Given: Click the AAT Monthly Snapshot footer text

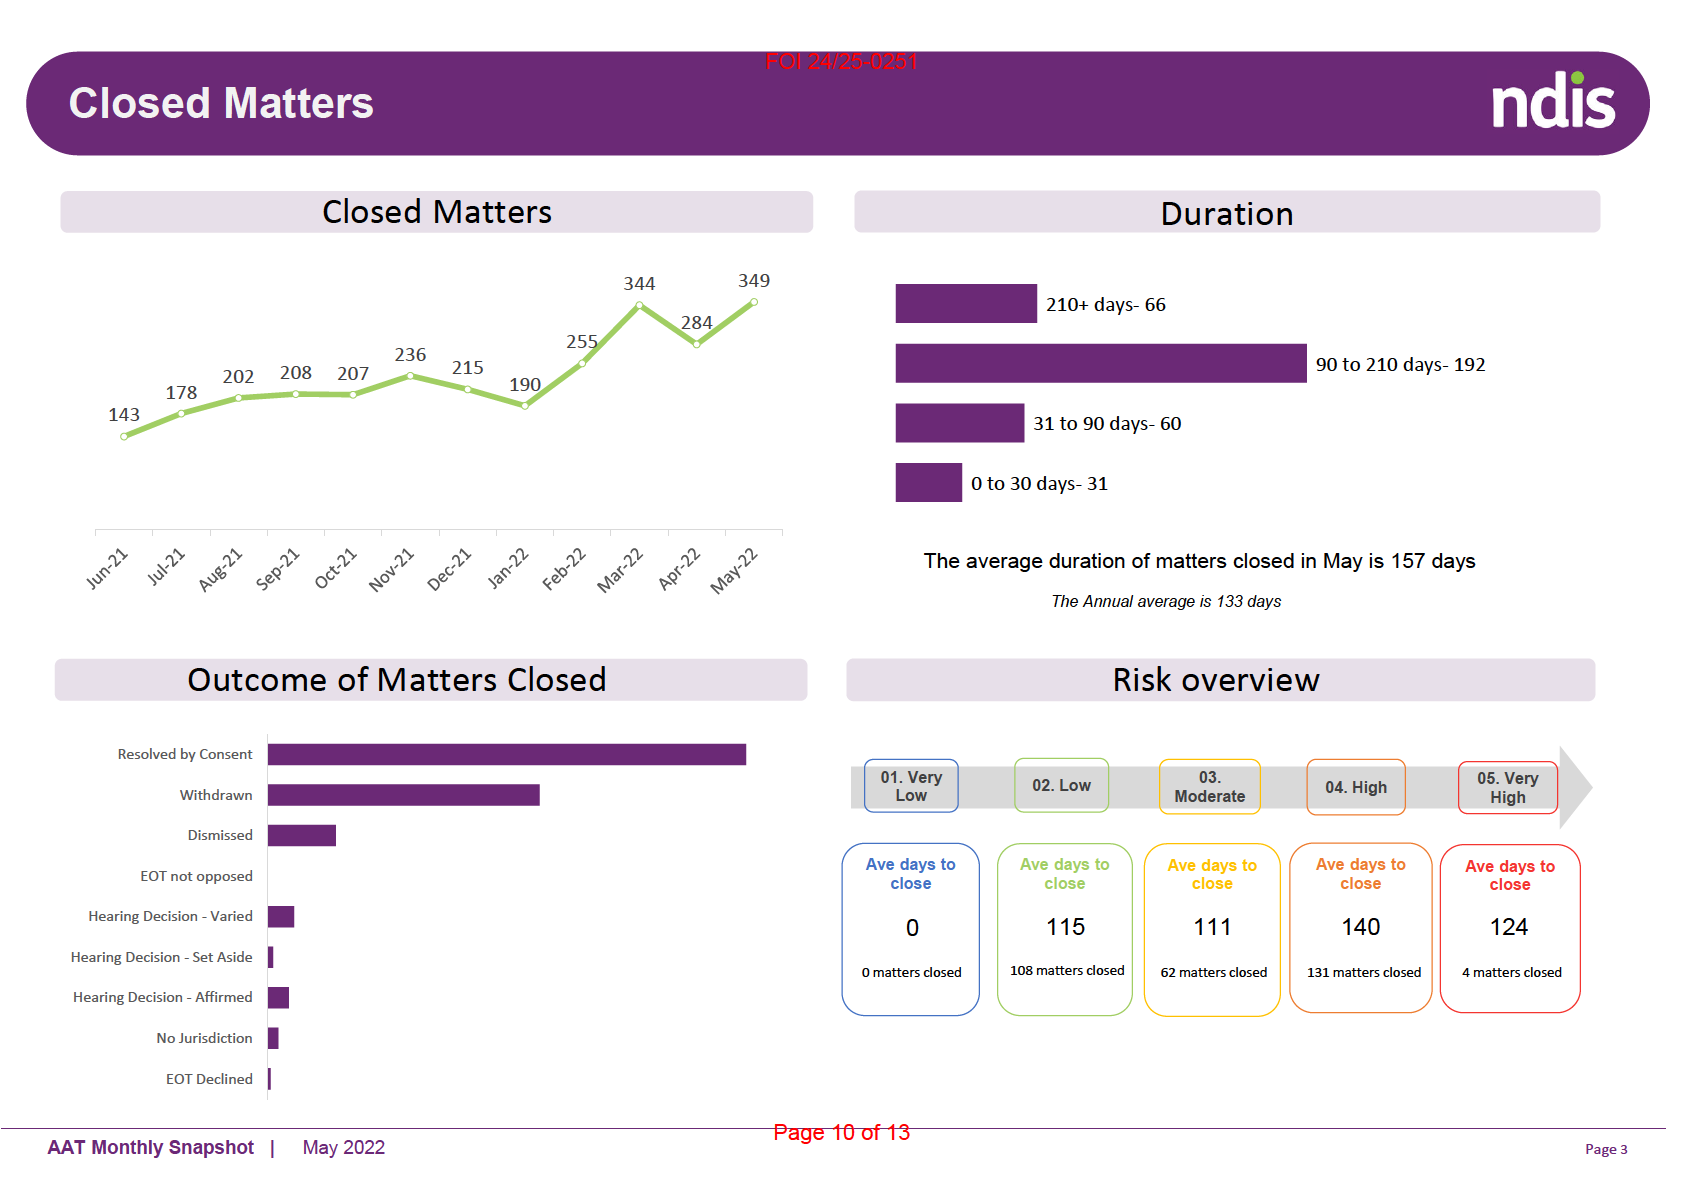Looking at the screenshot, I should [x=151, y=1147].
